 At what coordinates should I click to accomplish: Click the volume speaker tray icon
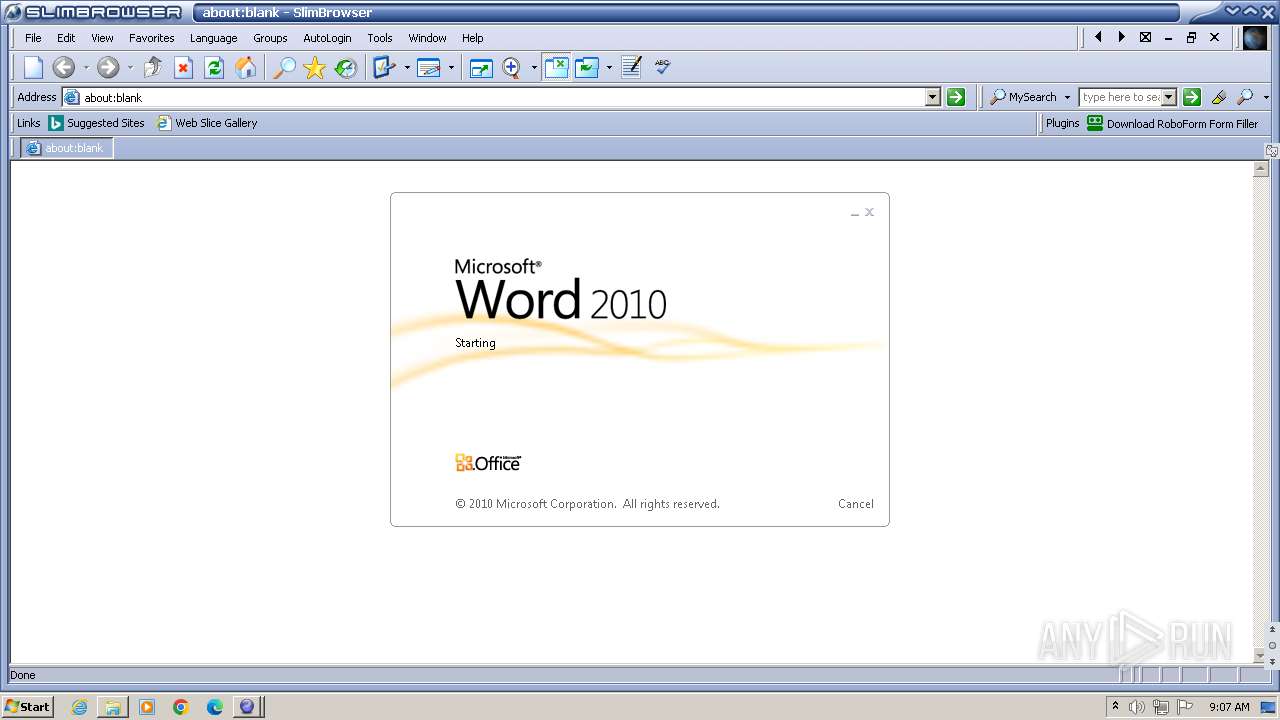(x=1137, y=707)
